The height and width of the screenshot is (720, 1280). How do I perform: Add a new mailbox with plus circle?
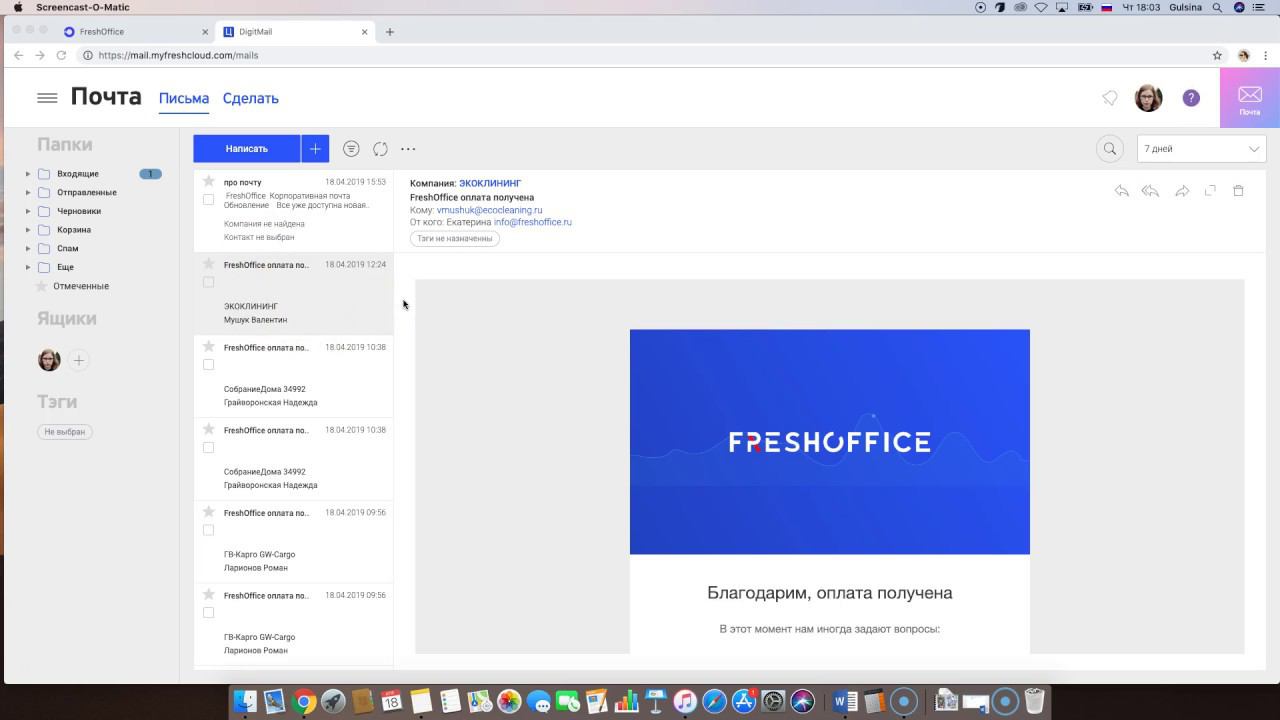(x=79, y=360)
